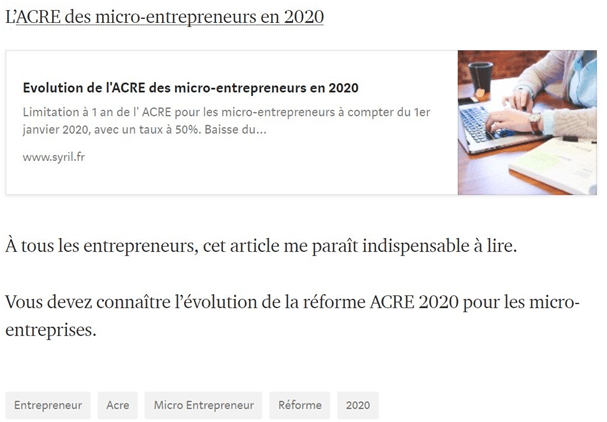Viewport: 607px width, 422px height.
Task: Click the paragraph beginning "À tous les entrepreneurs"
Action: pyautogui.click(x=261, y=246)
